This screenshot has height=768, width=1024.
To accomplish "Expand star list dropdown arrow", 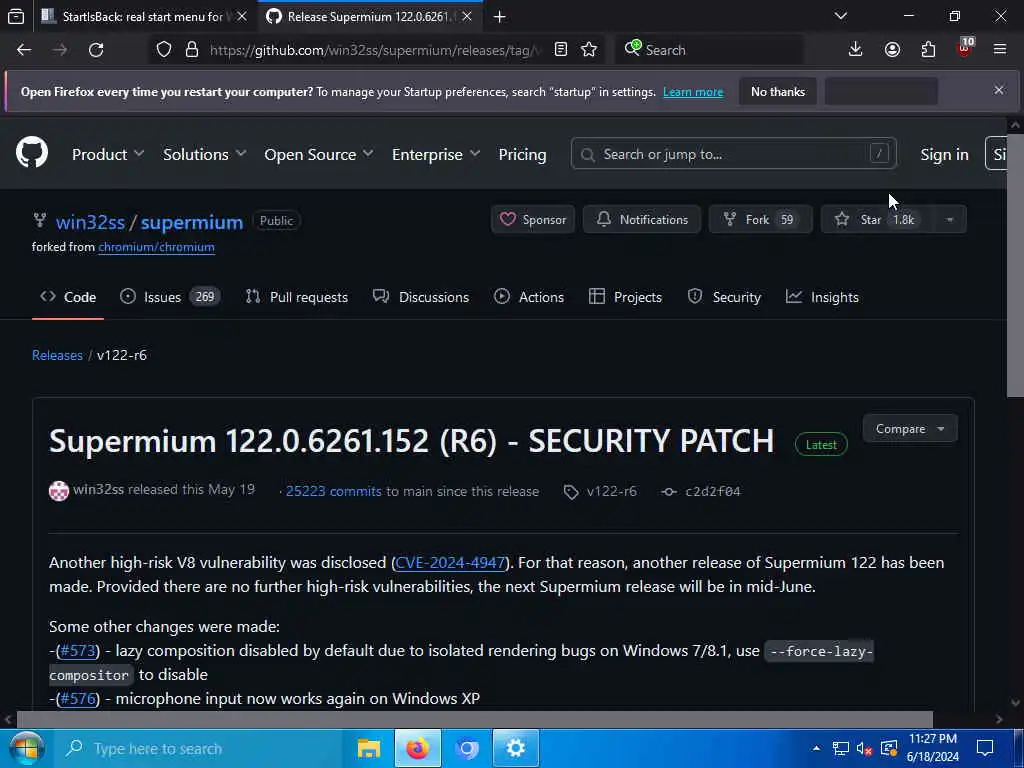I will click(950, 219).
